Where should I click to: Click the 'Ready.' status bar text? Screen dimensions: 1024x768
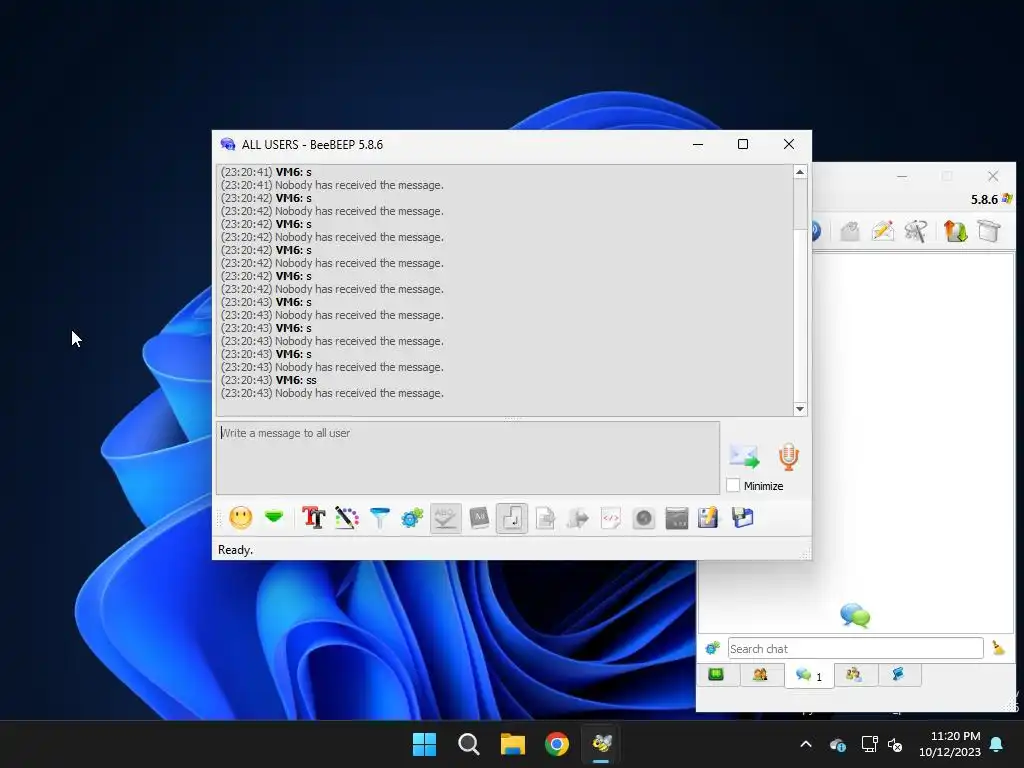click(235, 550)
